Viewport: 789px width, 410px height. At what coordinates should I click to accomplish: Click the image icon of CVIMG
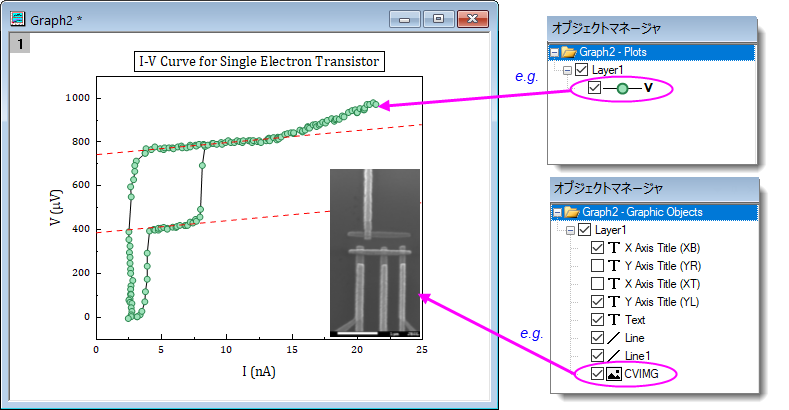point(613,374)
